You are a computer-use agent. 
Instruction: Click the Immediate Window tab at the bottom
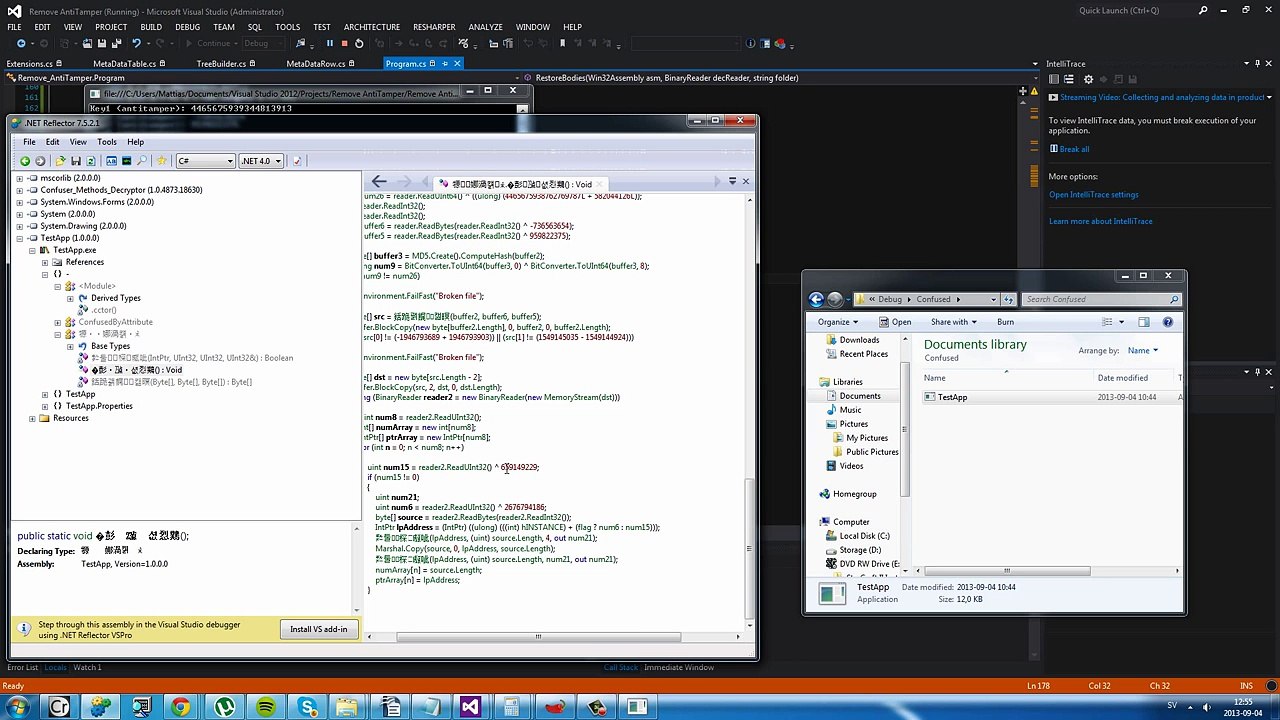click(x=679, y=667)
